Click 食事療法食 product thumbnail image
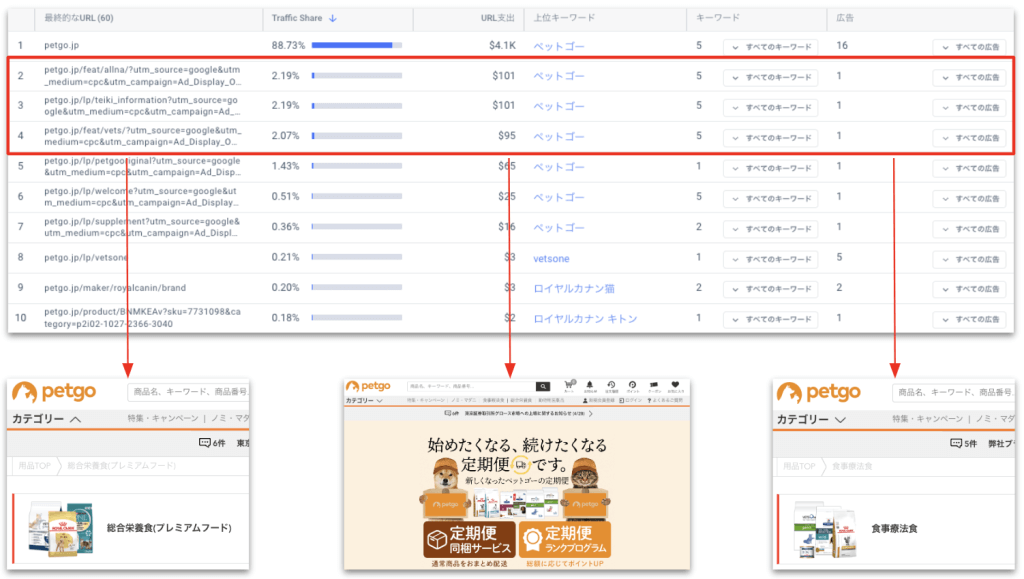This screenshot has width=1024, height=579. (818, 528)
